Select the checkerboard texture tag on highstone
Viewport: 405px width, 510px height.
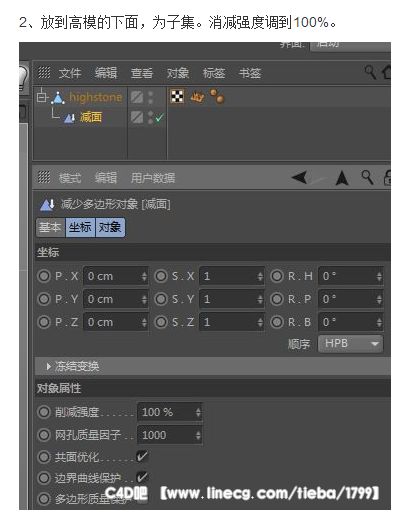[177, 96]
